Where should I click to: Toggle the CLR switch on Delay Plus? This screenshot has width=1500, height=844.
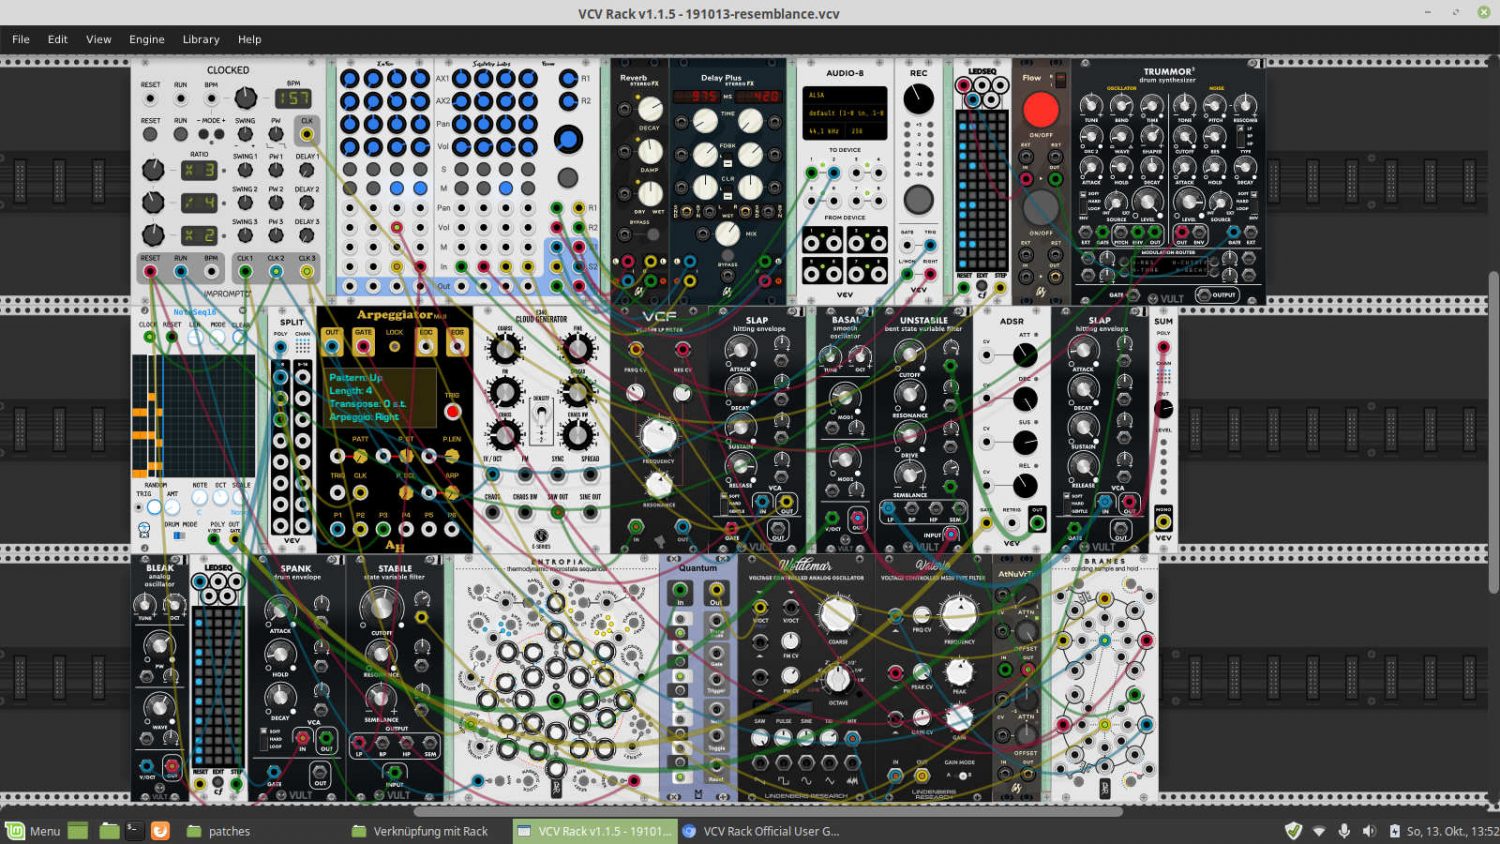pos(728,193)
